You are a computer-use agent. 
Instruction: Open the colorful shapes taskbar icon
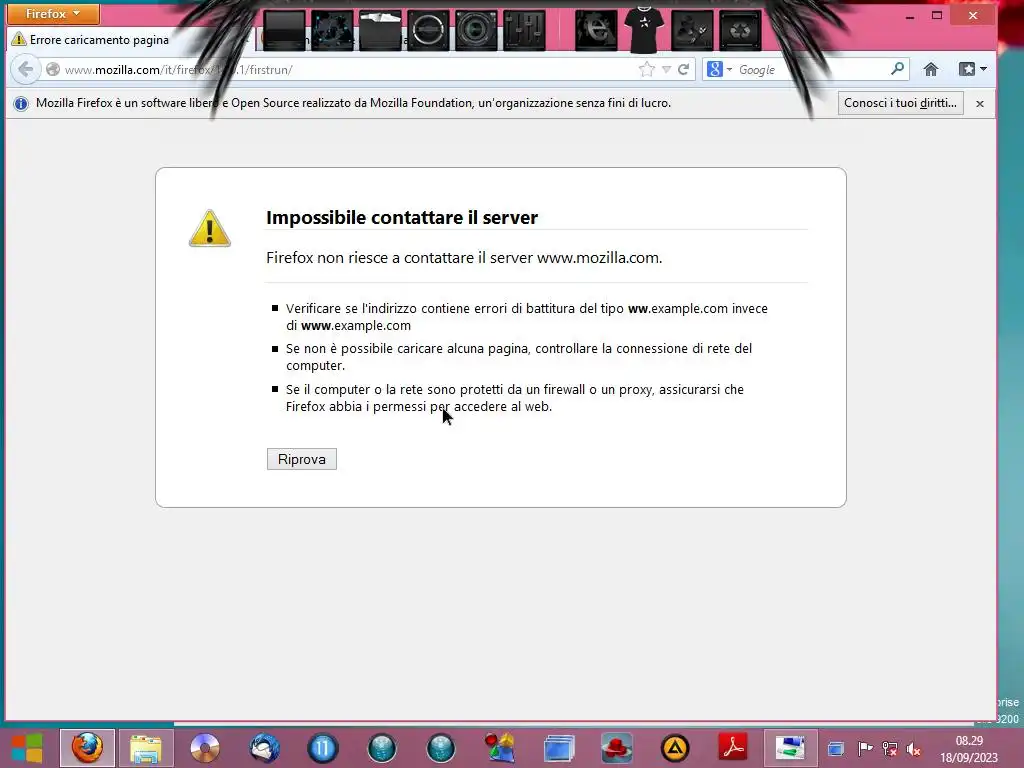tap(500, 748)
